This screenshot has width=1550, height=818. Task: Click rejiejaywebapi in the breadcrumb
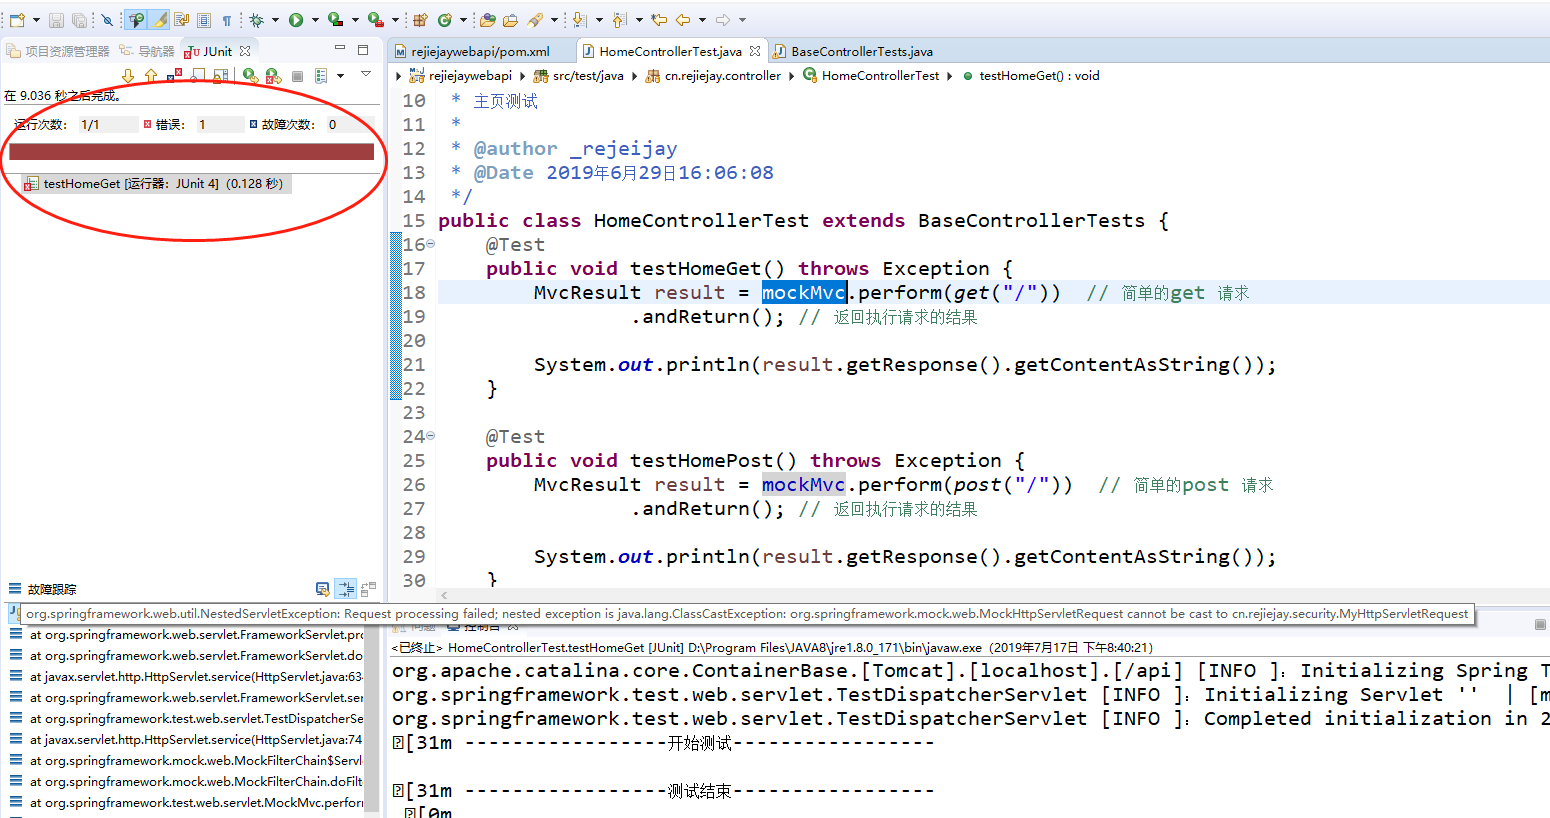click(x=462, y=76)
